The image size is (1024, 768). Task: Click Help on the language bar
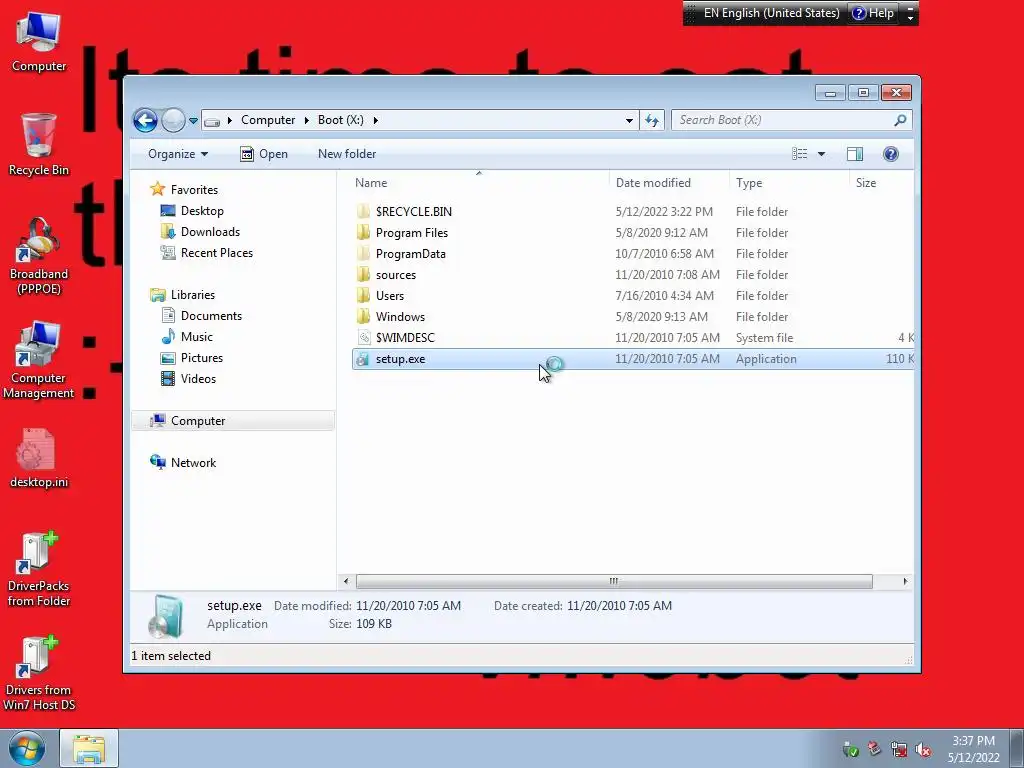tap(873, 13)
